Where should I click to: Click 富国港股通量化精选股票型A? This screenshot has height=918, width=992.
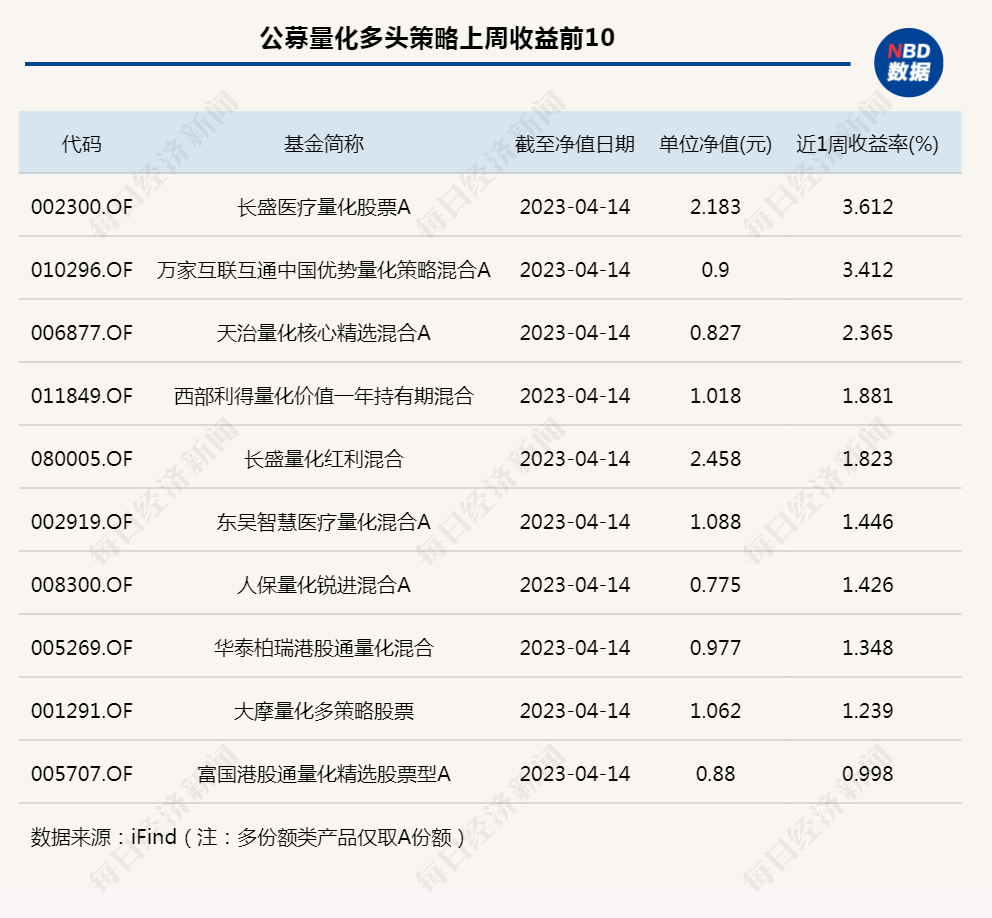coord(323,774)
